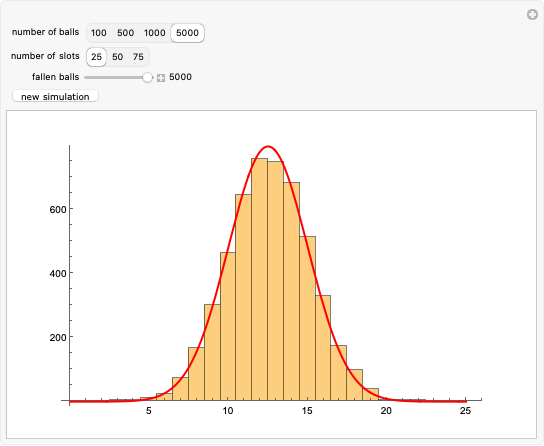Click the 'number of balls' label
This screenshot has width=544, height=446.
pos(45,32)
